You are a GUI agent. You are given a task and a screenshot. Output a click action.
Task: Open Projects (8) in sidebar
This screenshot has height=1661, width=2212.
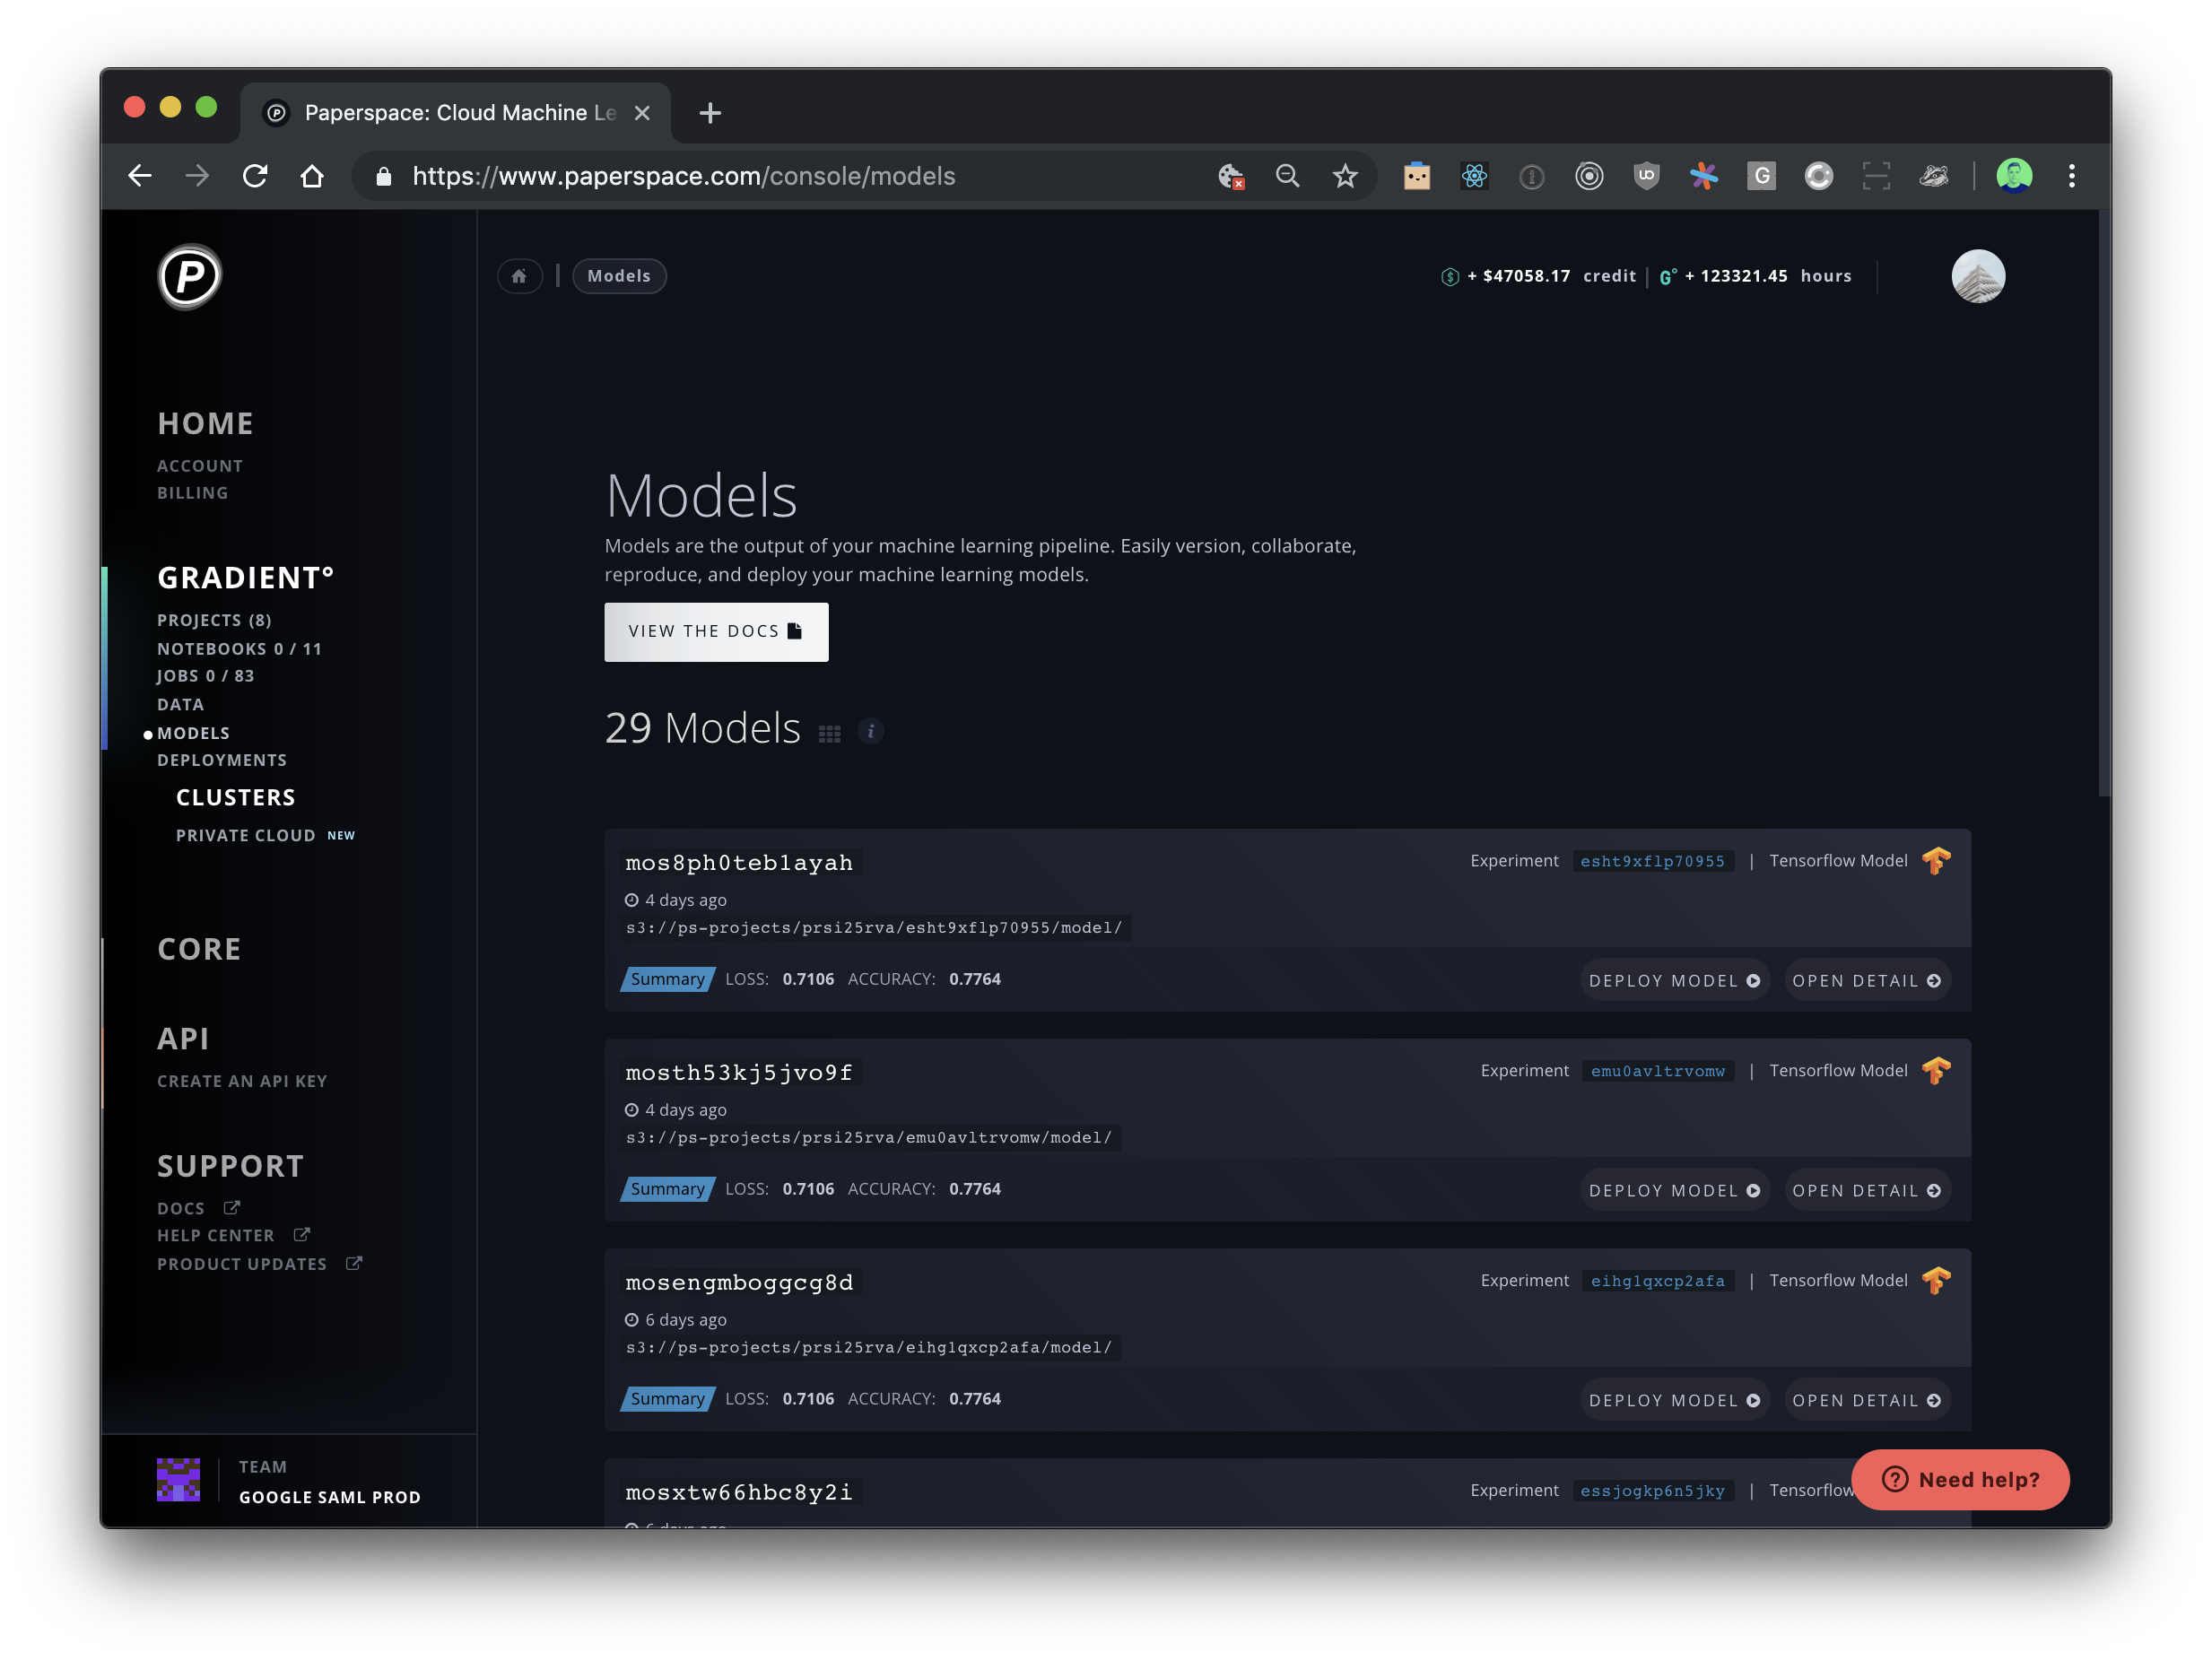(x=214, y=620)
